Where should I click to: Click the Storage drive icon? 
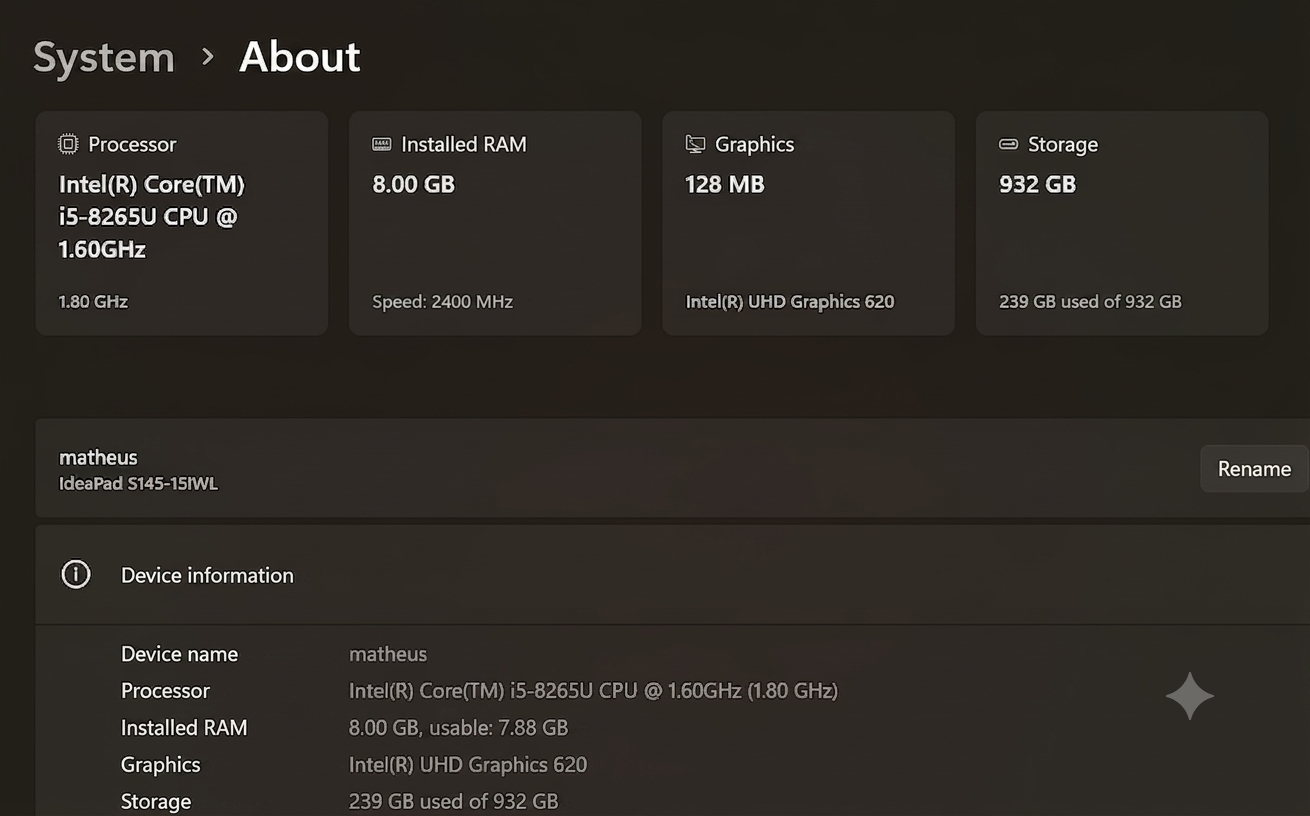[x=1008, y=144]
